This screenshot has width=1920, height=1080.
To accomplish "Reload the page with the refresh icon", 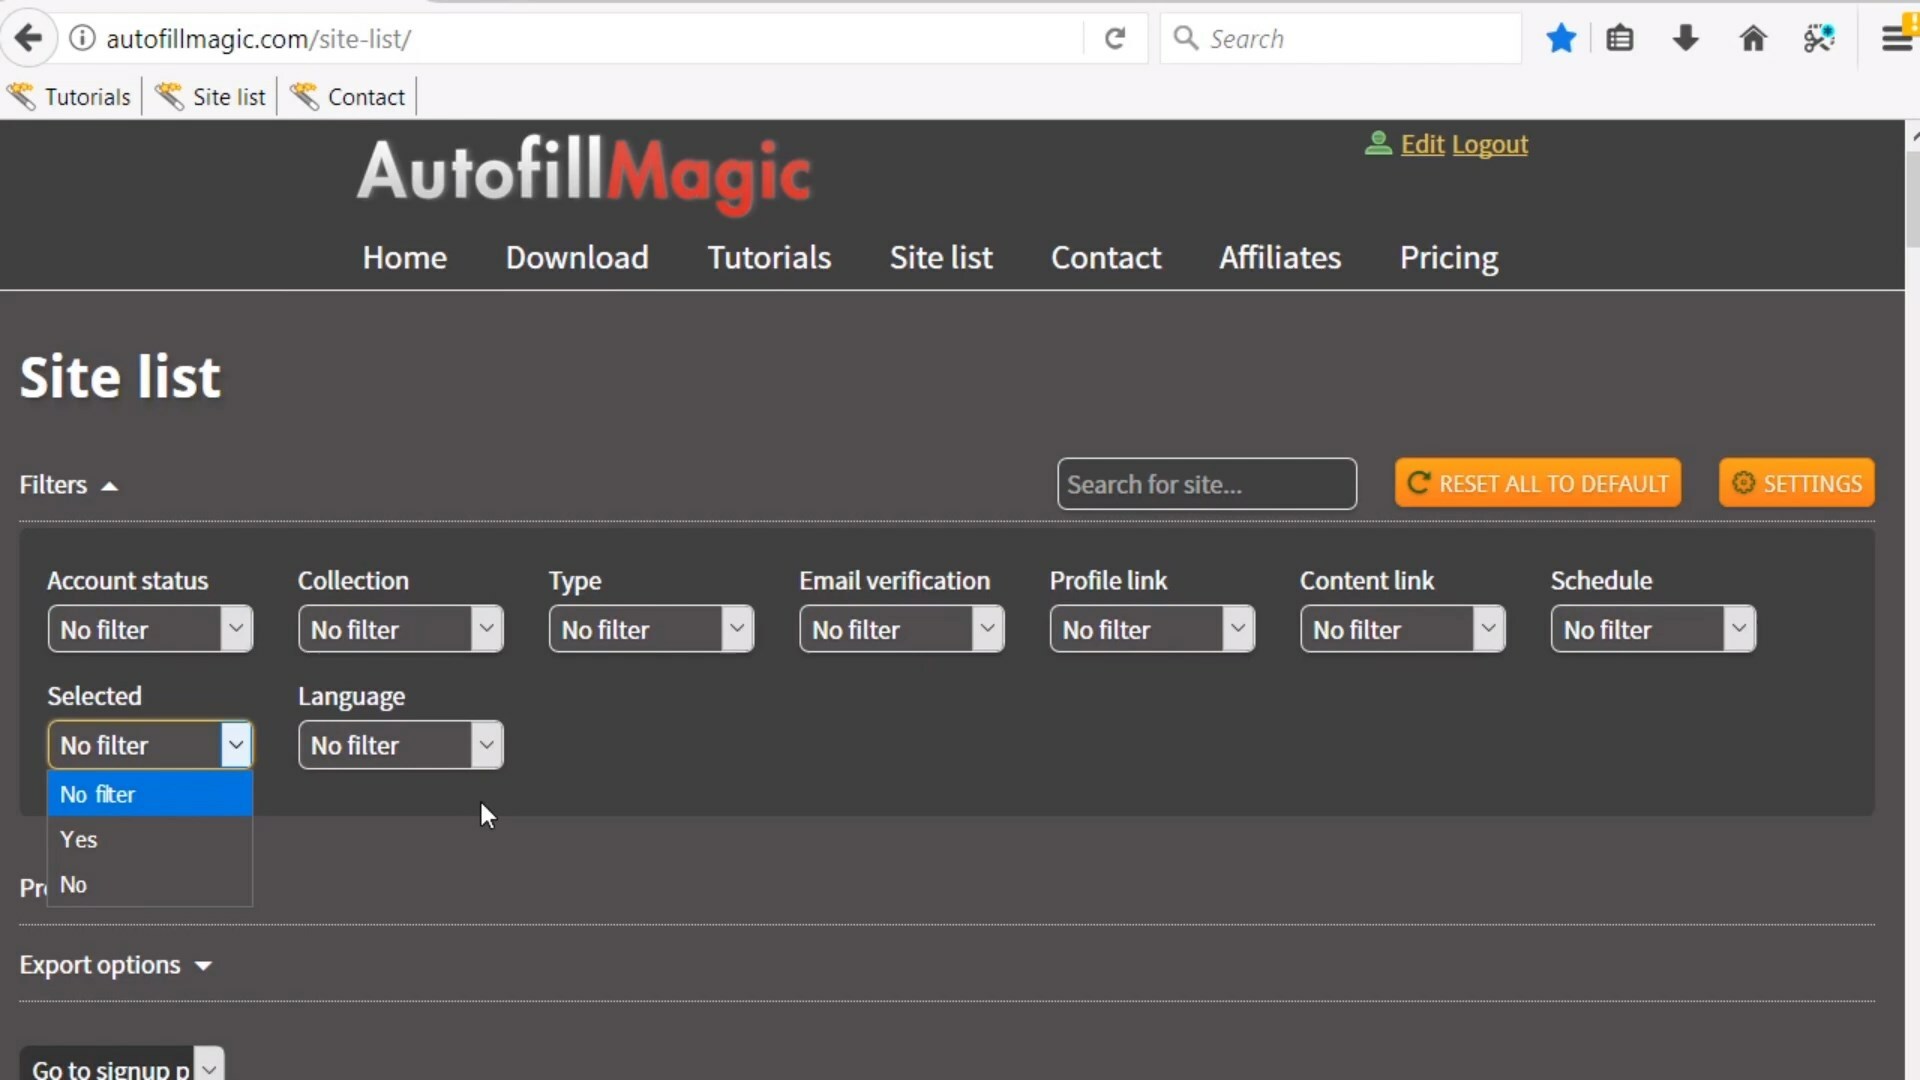I will click(1115, 38).
